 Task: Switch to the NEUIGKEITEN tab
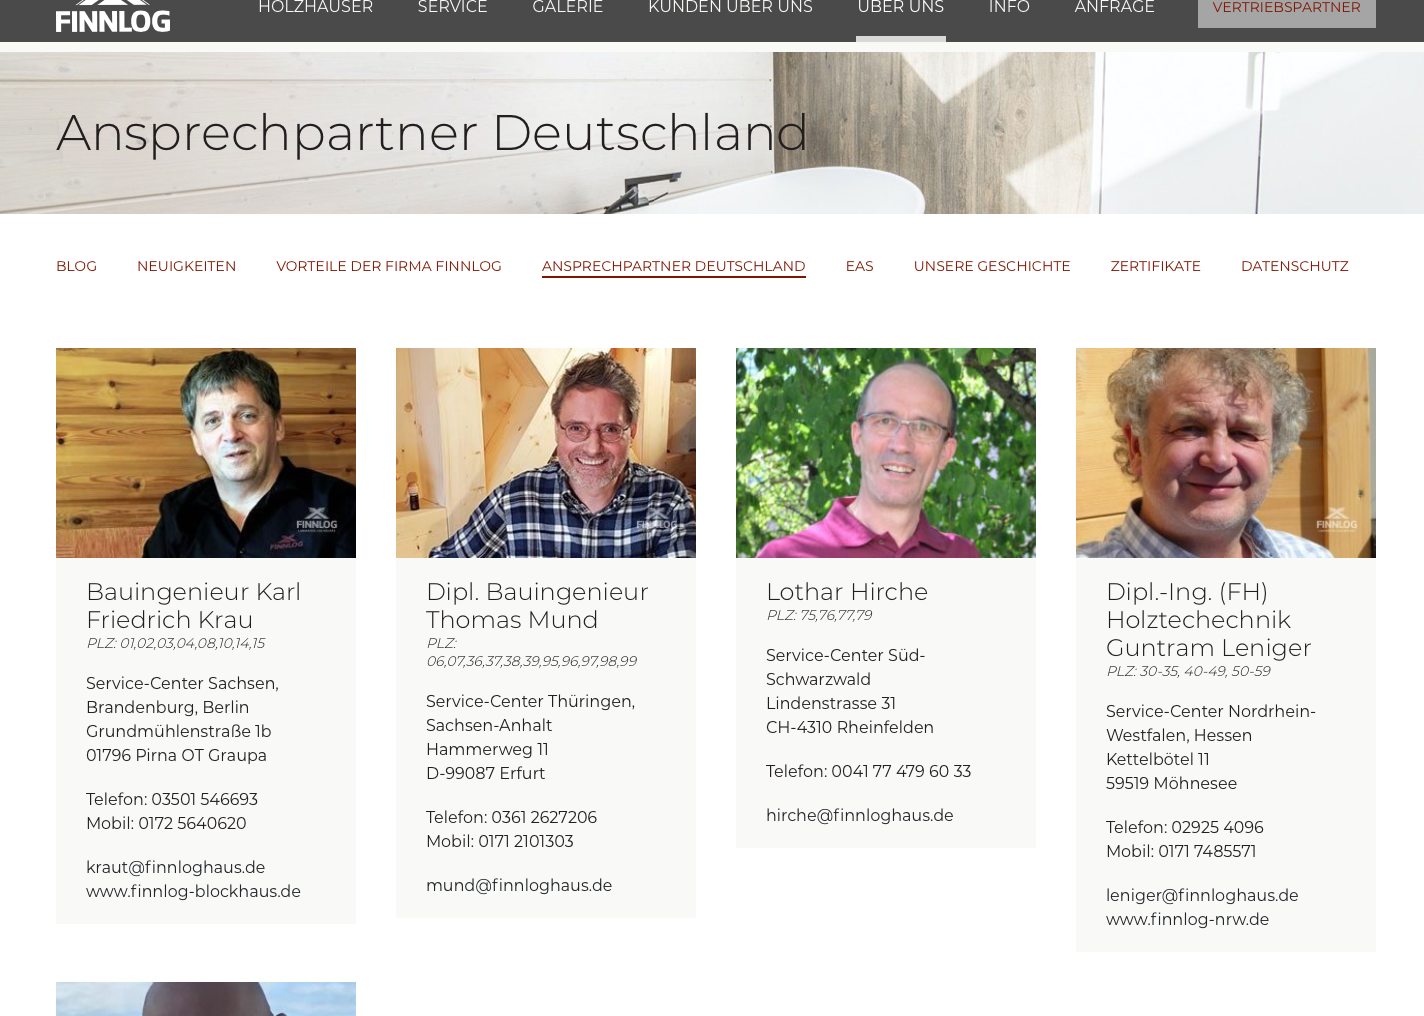tap(186, 266)
